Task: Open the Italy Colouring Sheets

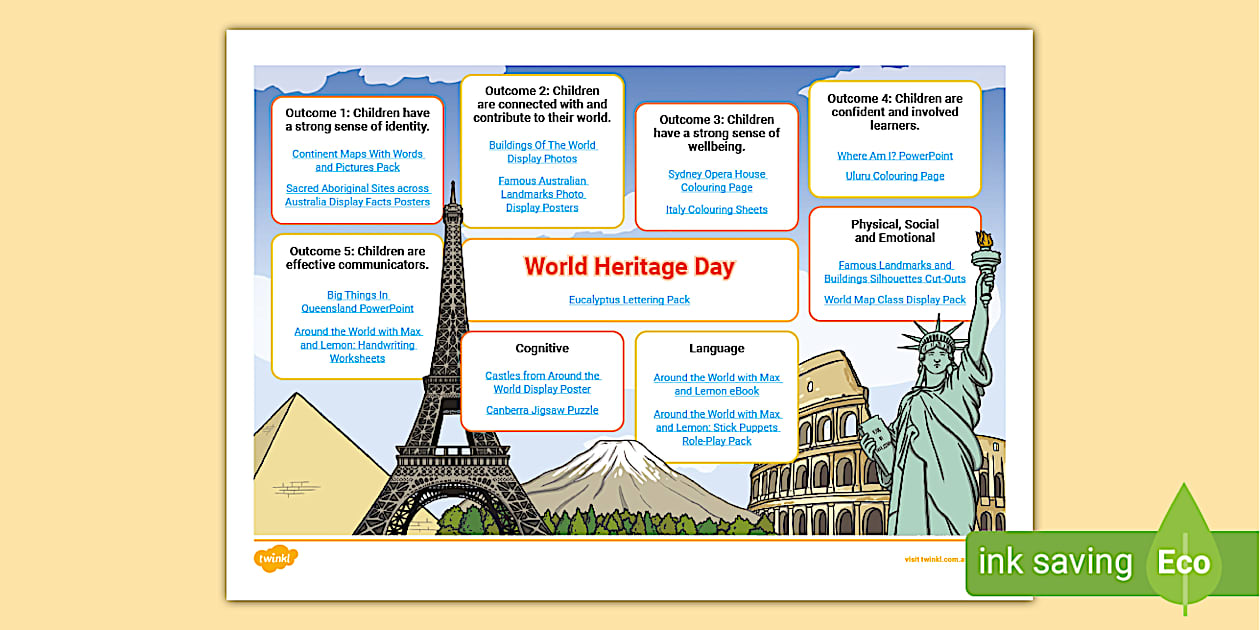Action: point(716,209)
